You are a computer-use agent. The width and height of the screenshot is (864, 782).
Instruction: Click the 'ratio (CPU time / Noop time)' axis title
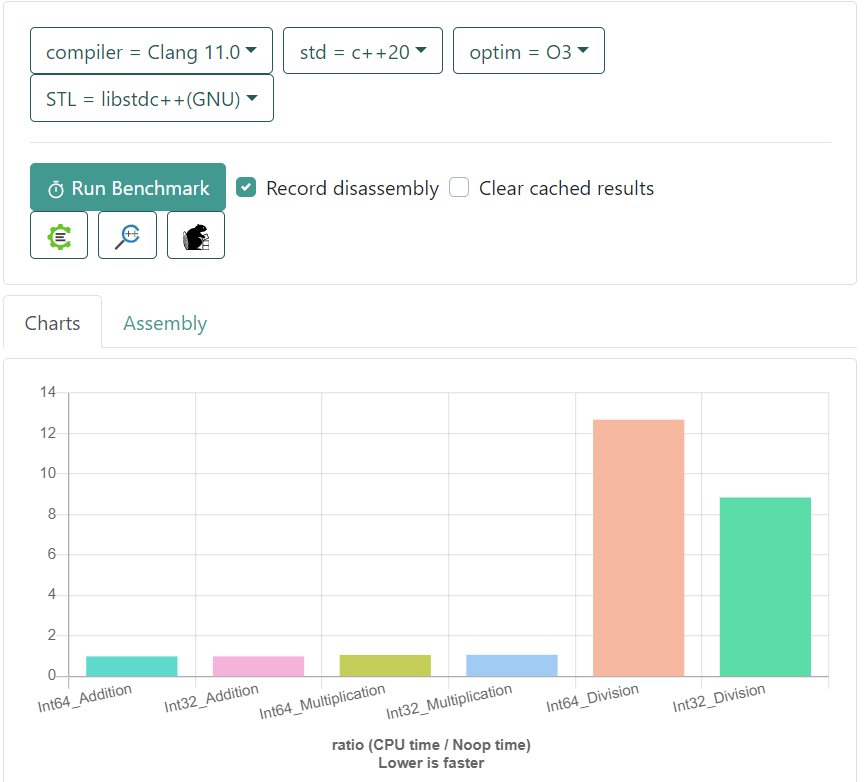(431, 745)
